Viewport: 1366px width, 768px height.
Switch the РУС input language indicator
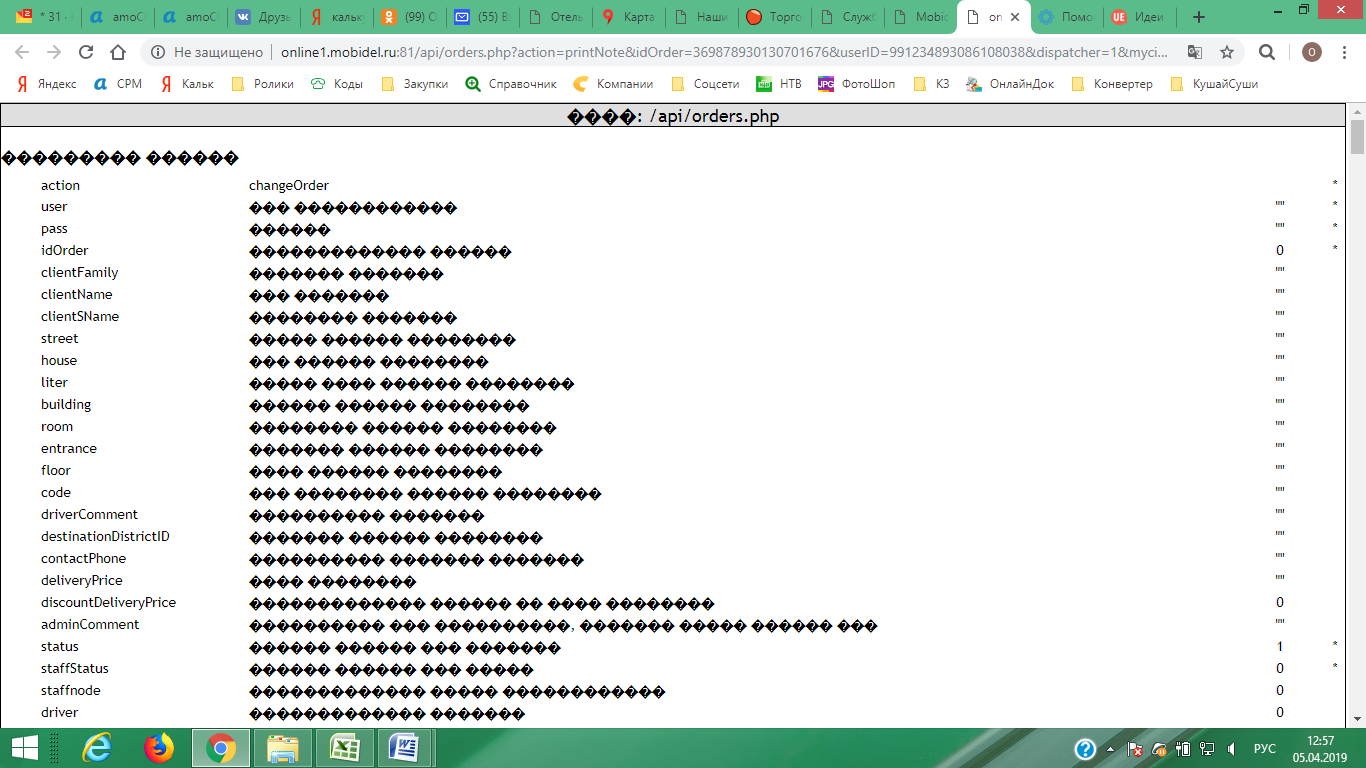pyautogui.click(x=1265, y=749)
